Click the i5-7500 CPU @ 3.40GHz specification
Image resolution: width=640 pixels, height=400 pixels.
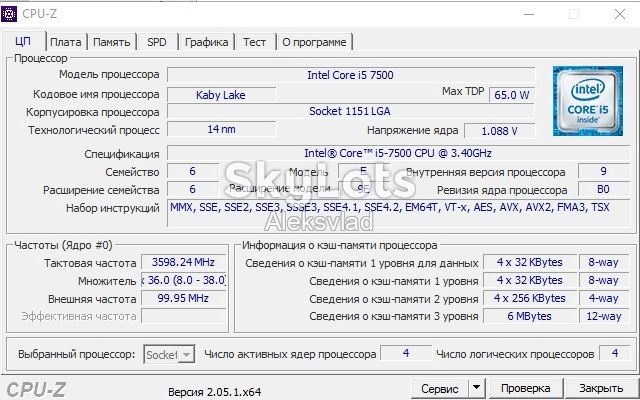398,153
